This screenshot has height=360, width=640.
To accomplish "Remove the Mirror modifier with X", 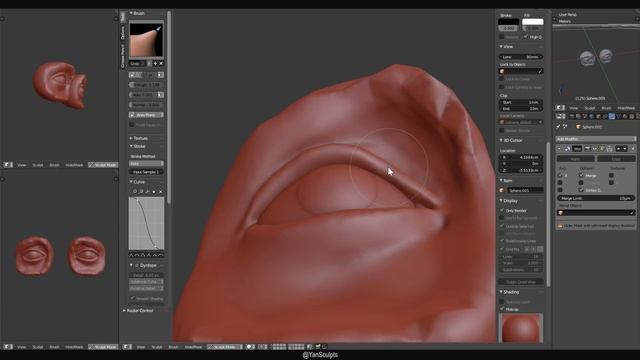I will click(633, 149).
